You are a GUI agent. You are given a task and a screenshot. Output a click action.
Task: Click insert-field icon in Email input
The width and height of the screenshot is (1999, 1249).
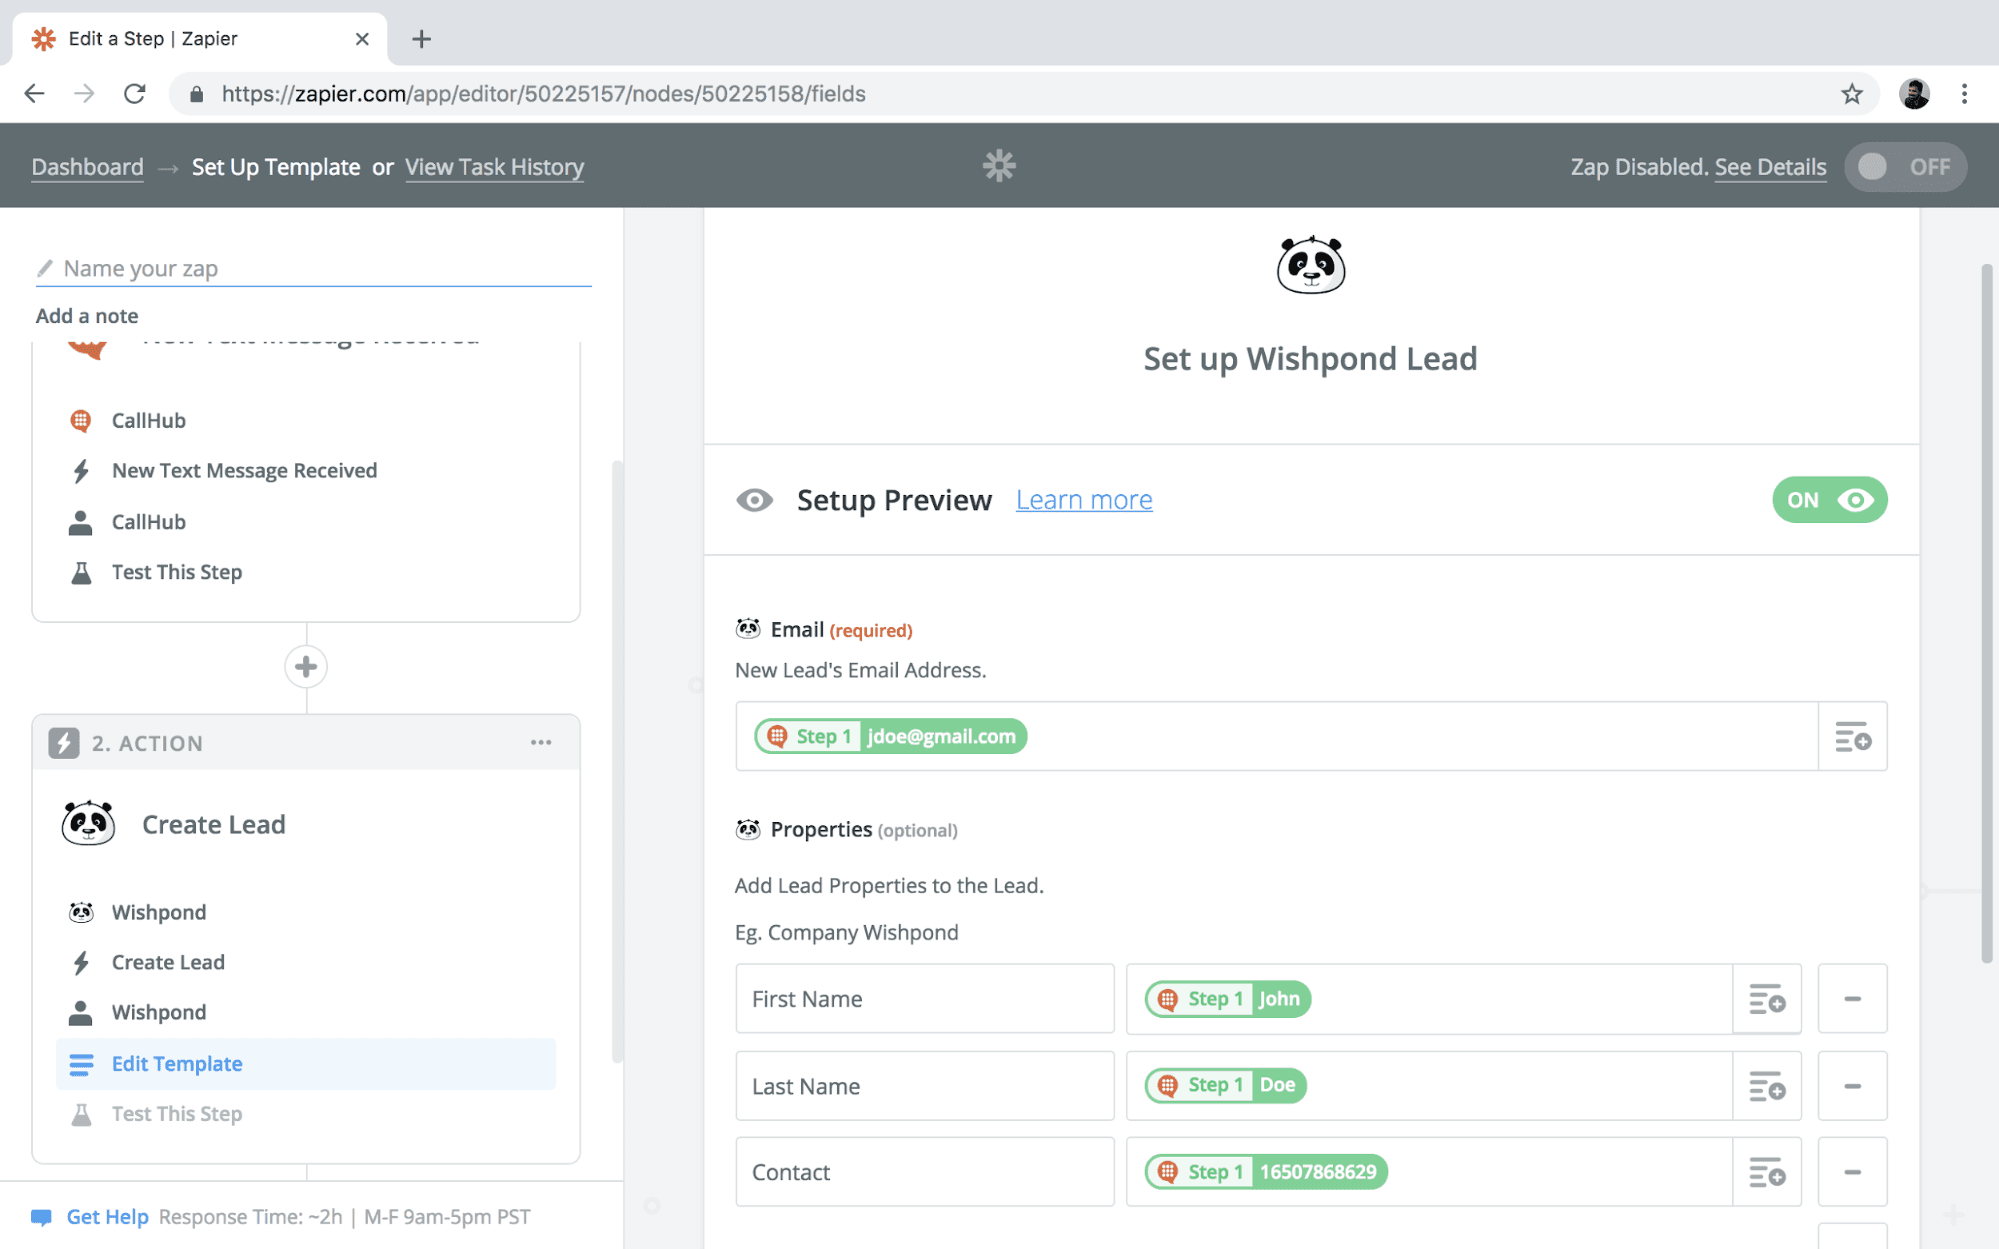(x=1852, y=737)
